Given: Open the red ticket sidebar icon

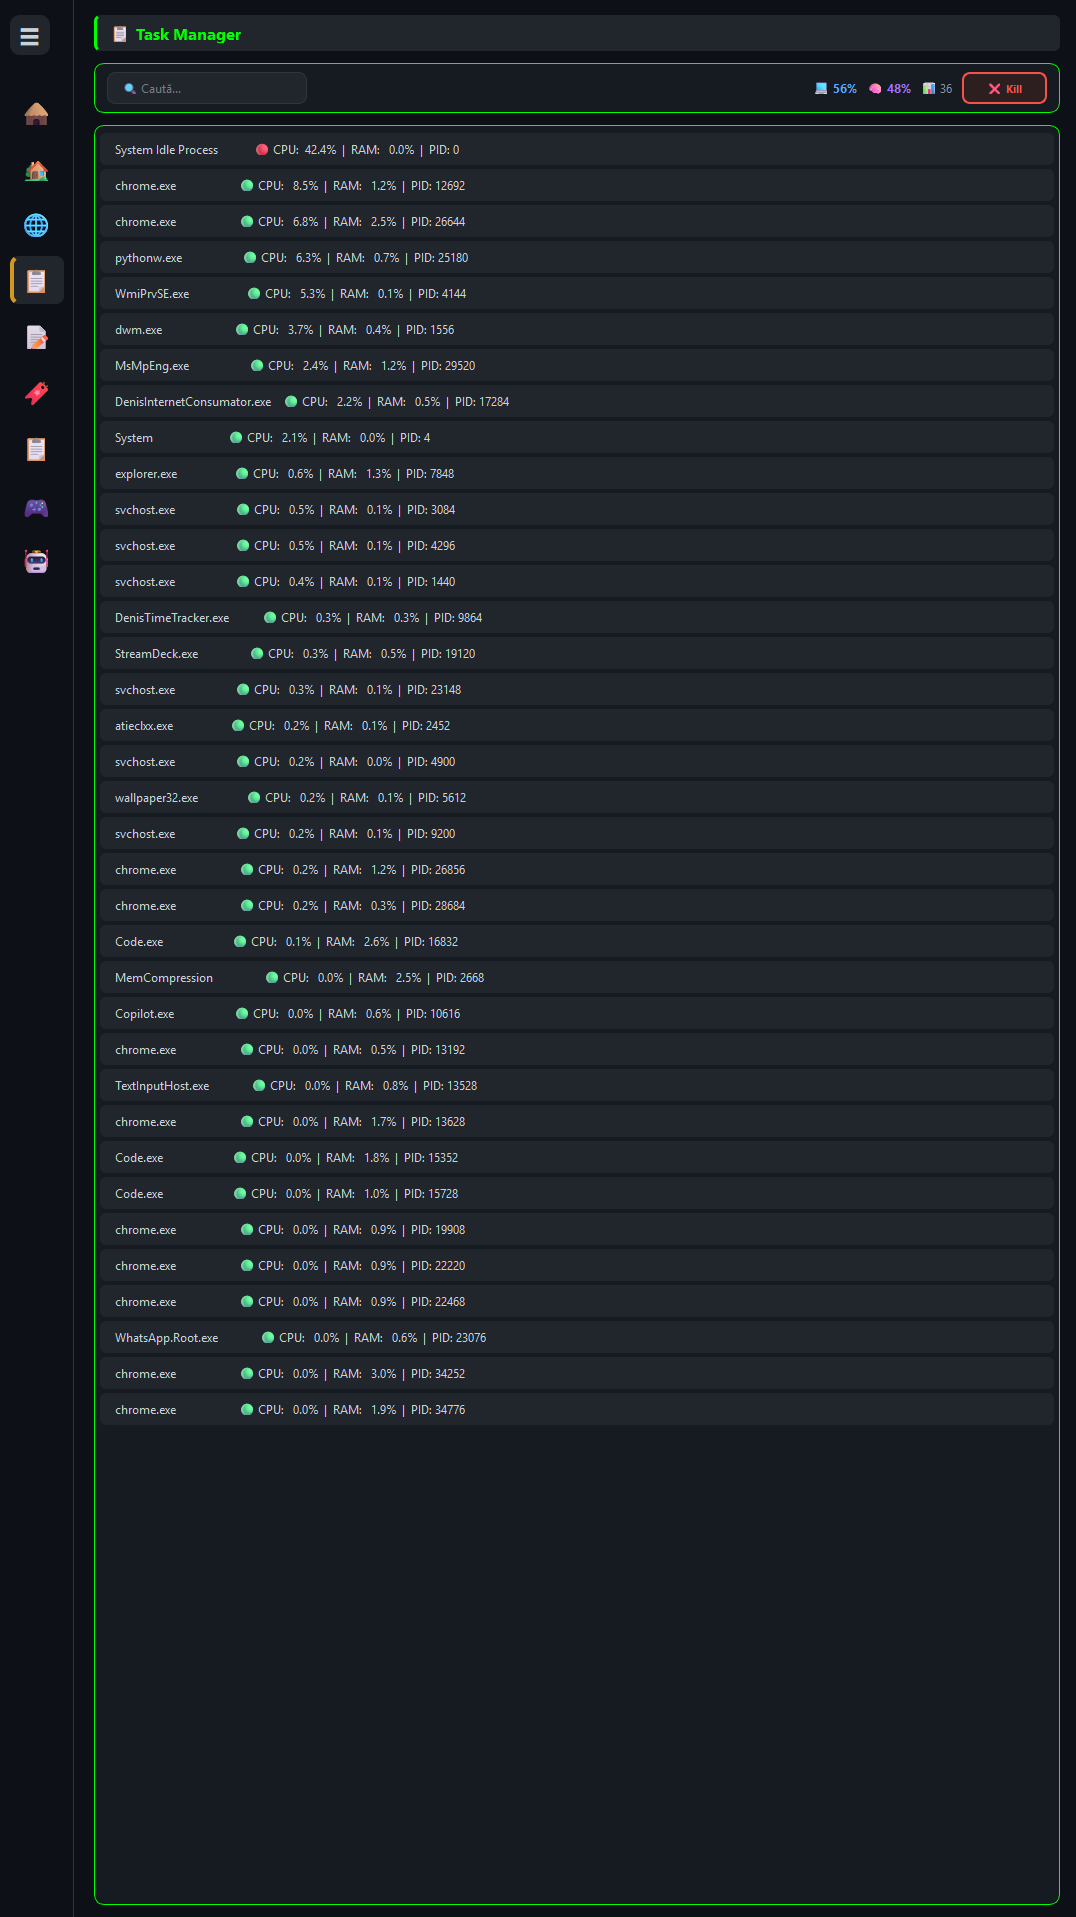Looking at the screenshot, I should 36,393.
